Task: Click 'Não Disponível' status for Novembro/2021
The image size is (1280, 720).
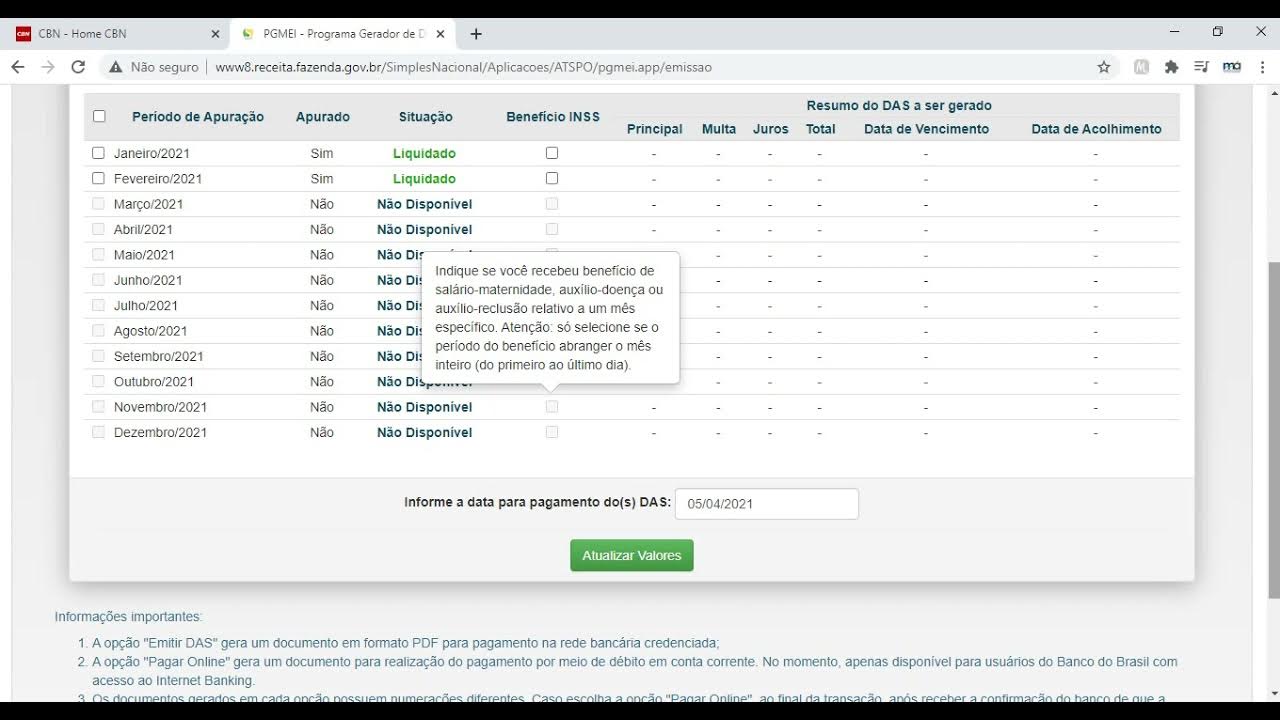Action: click(424, 407)
